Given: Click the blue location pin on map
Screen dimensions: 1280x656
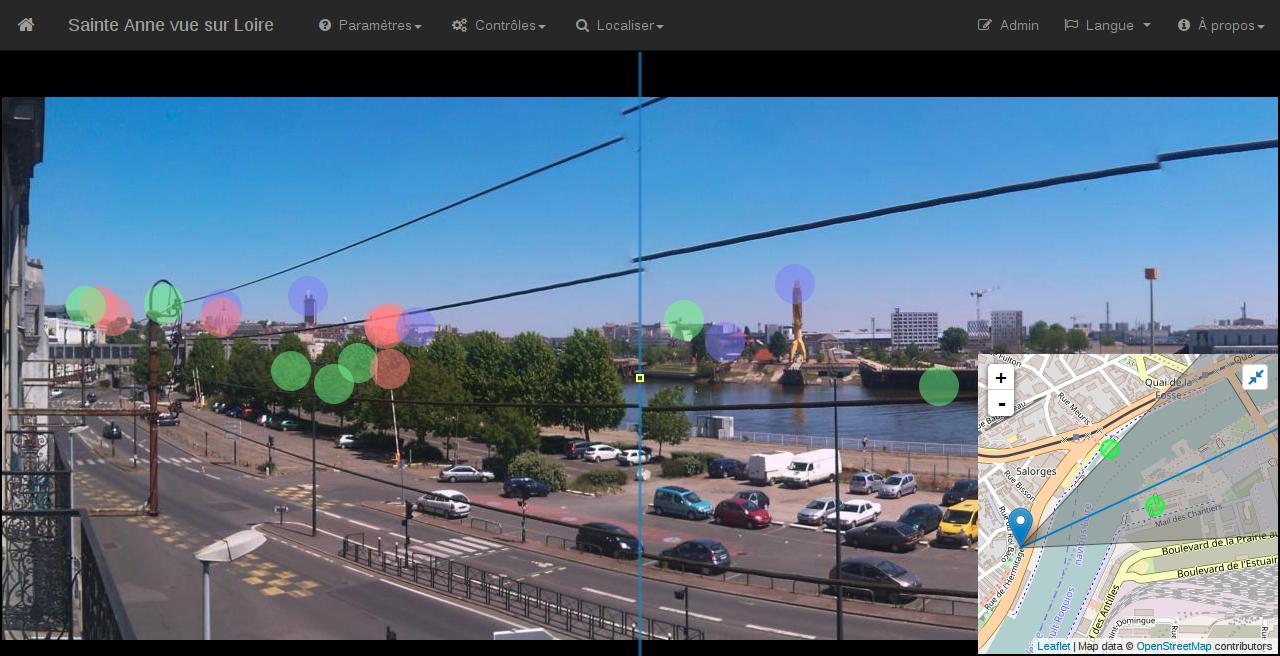Looking at the screenshot, I should [x=1020, y=525].
